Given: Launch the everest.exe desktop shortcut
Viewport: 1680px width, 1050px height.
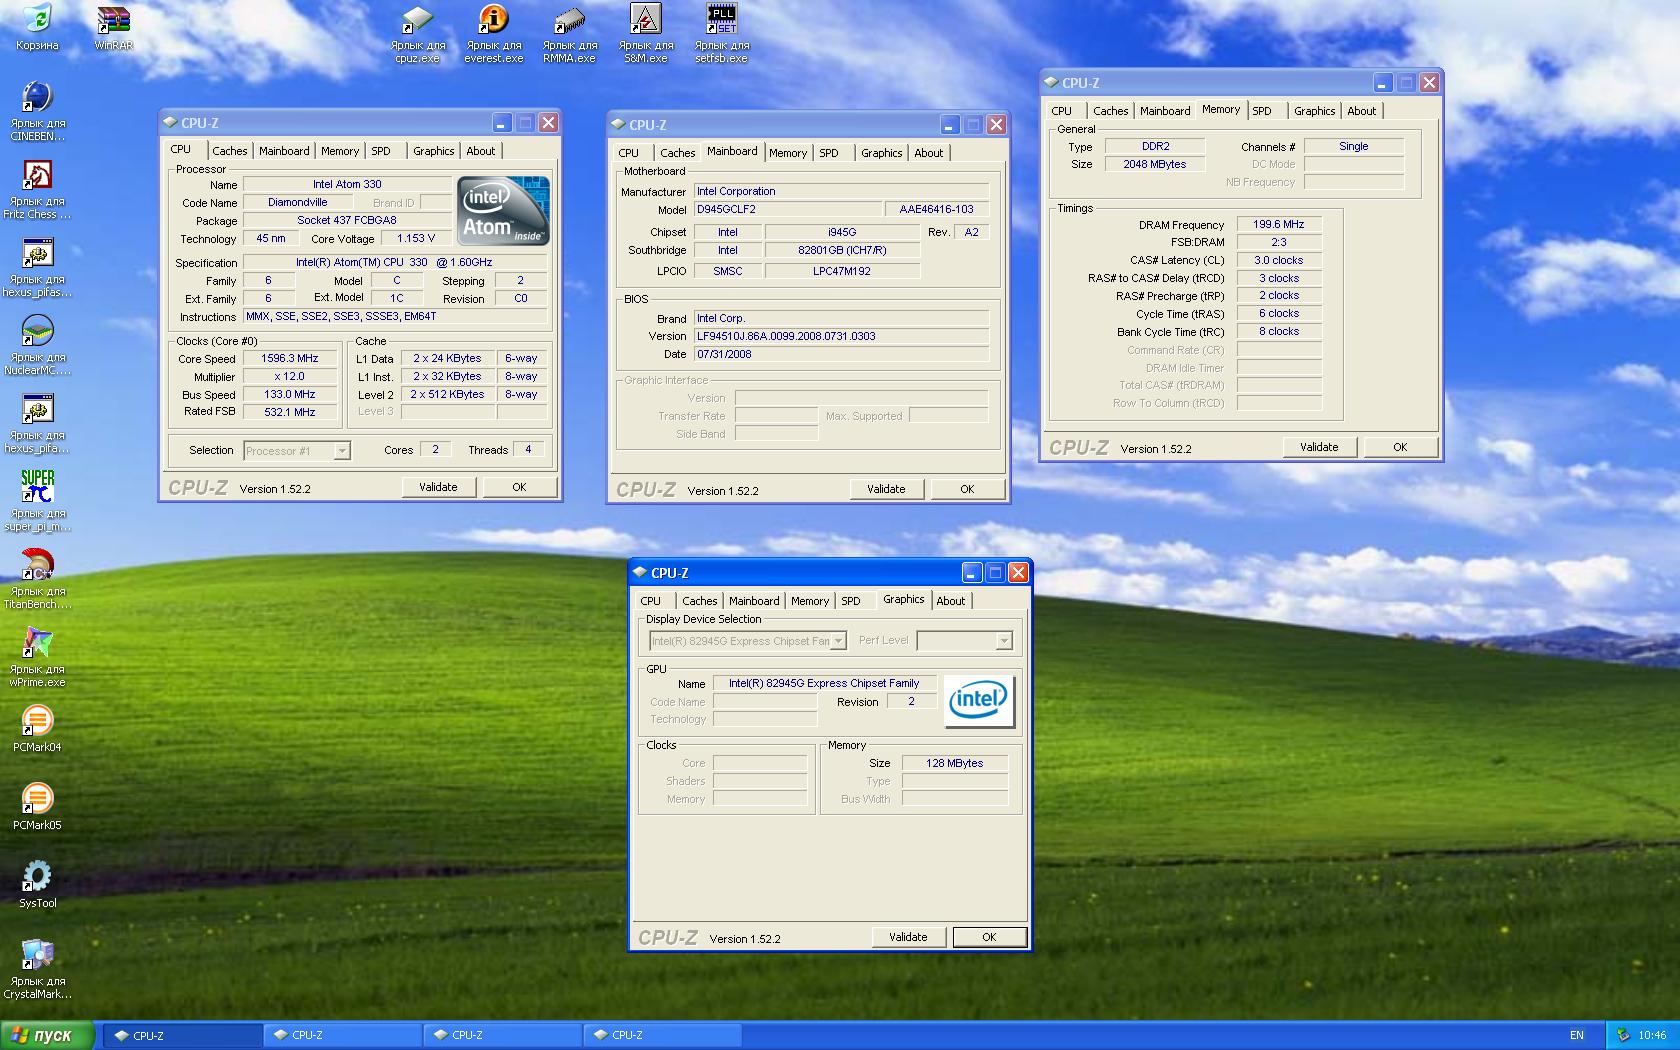Looking at the screenshot, I should tap(494, 33).
